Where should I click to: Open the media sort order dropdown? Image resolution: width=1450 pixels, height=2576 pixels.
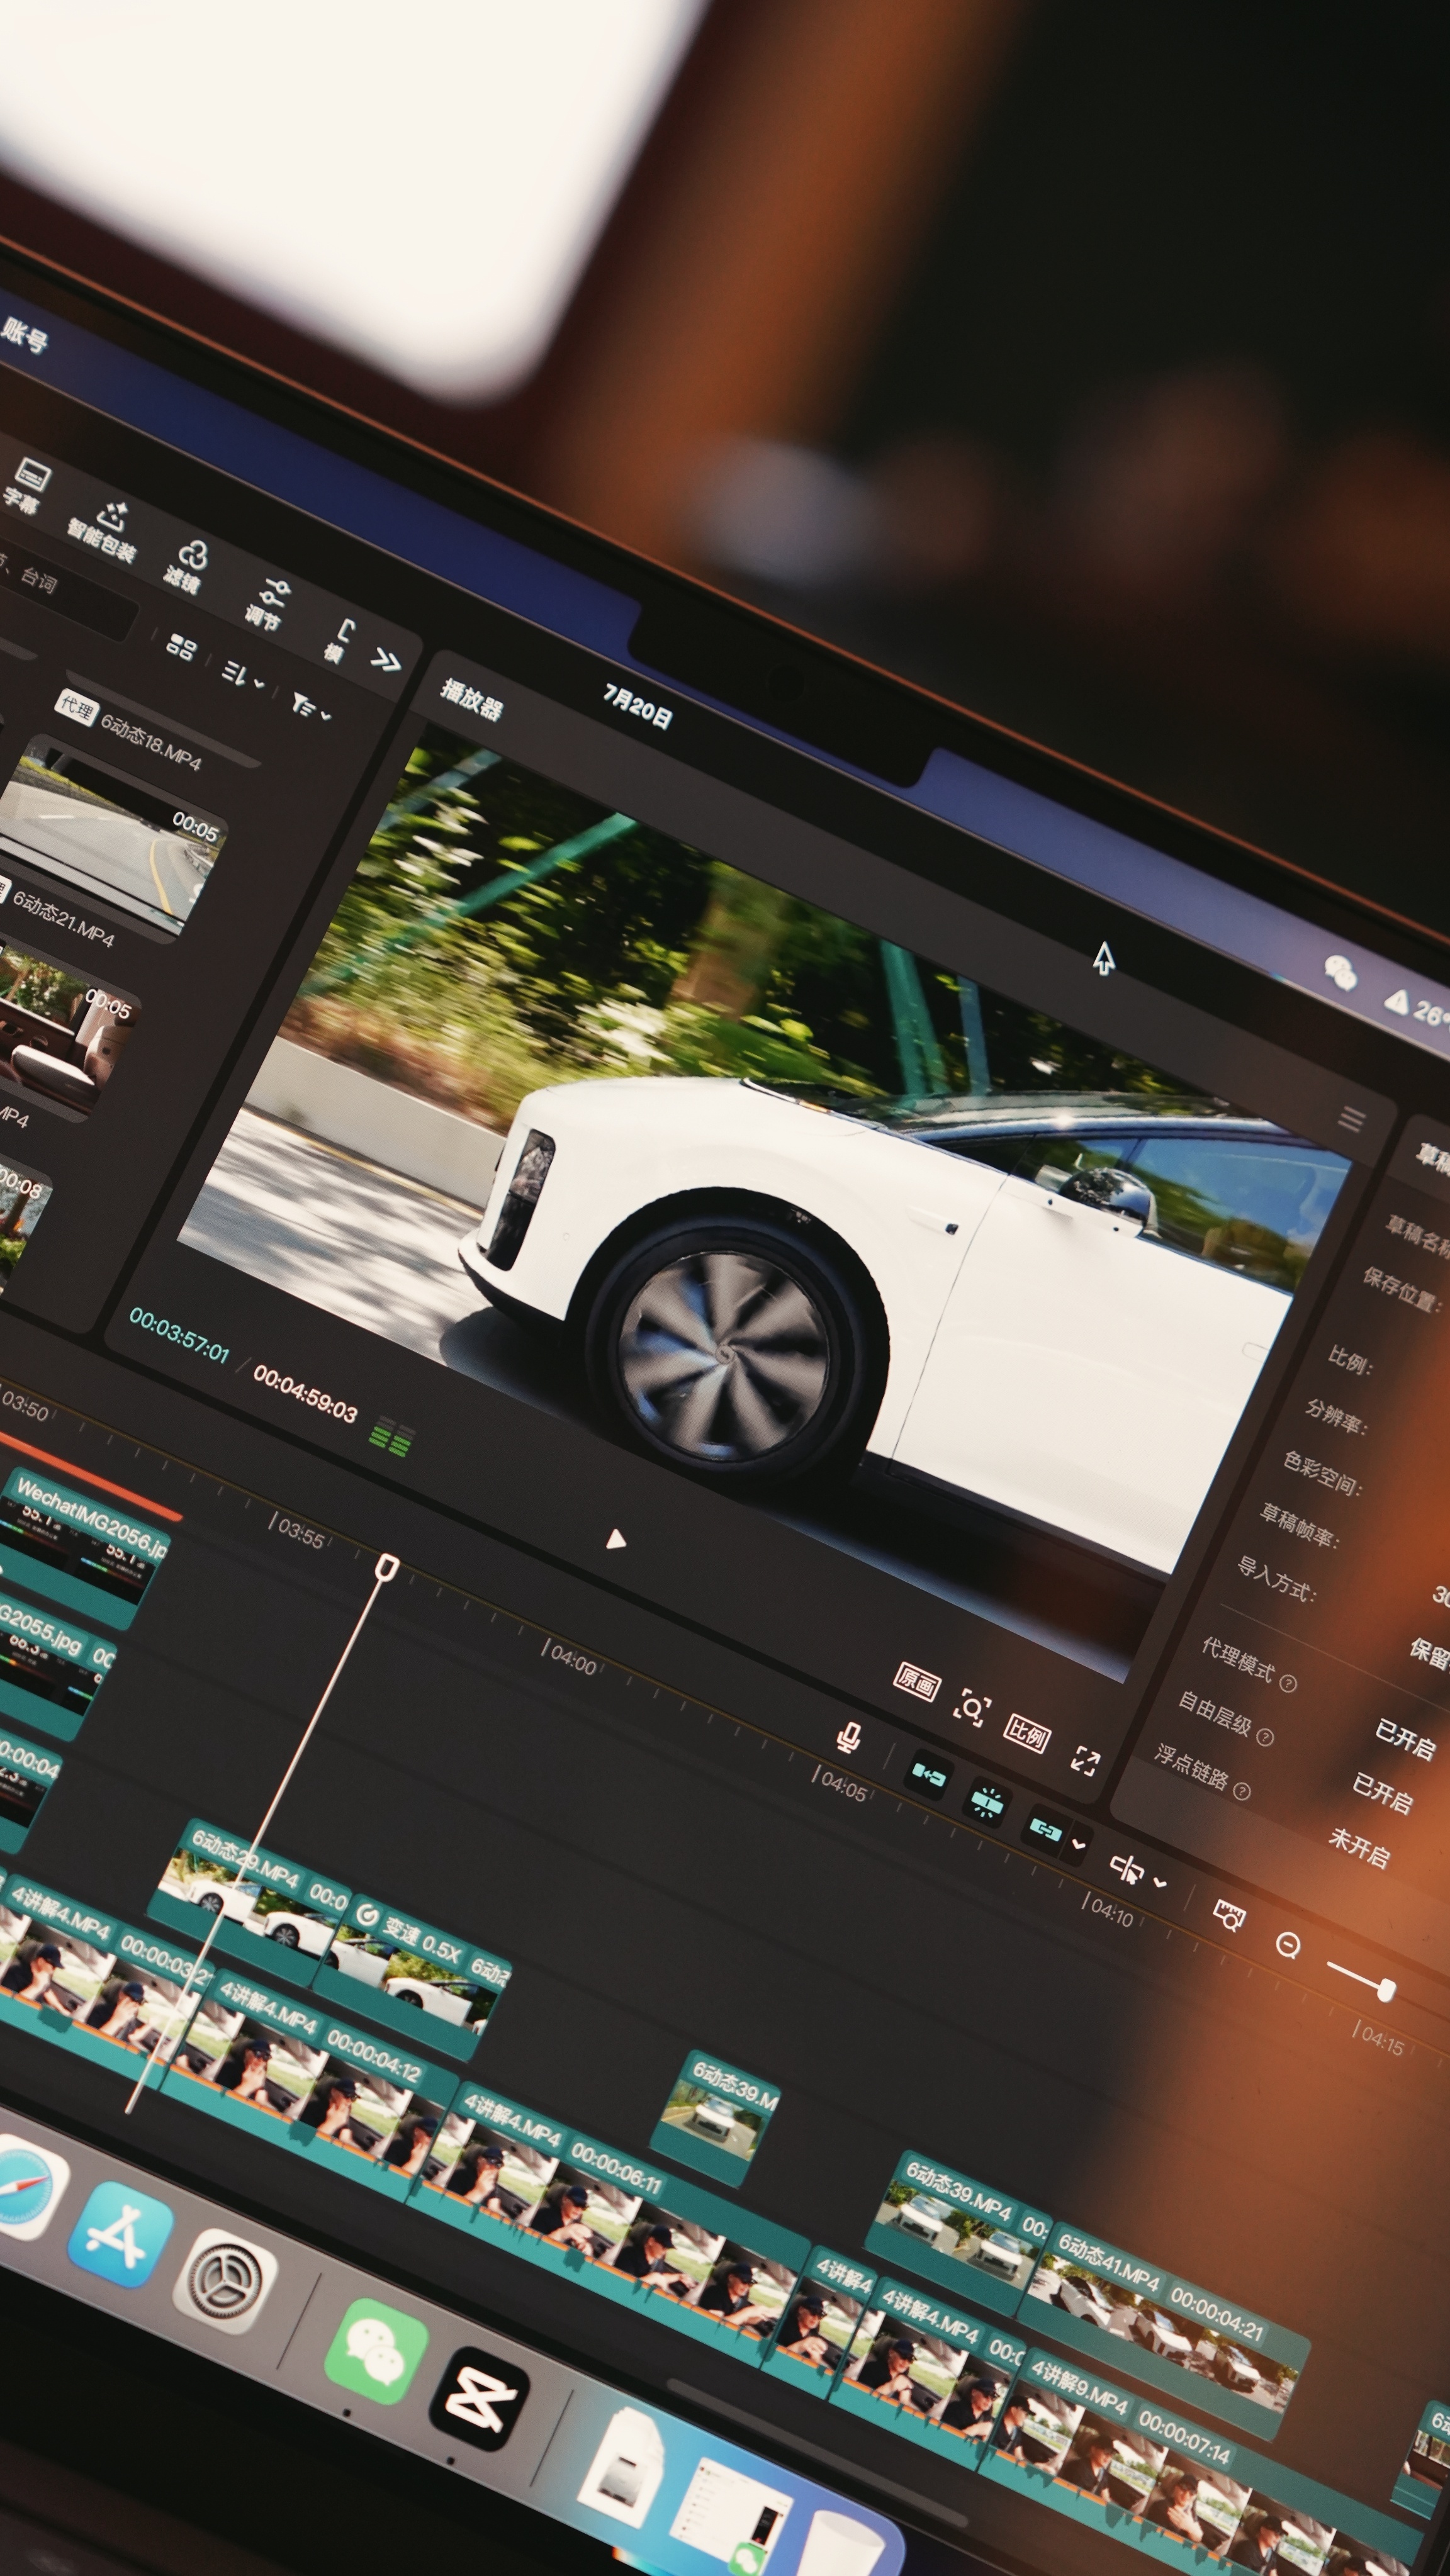pos(243,675)
